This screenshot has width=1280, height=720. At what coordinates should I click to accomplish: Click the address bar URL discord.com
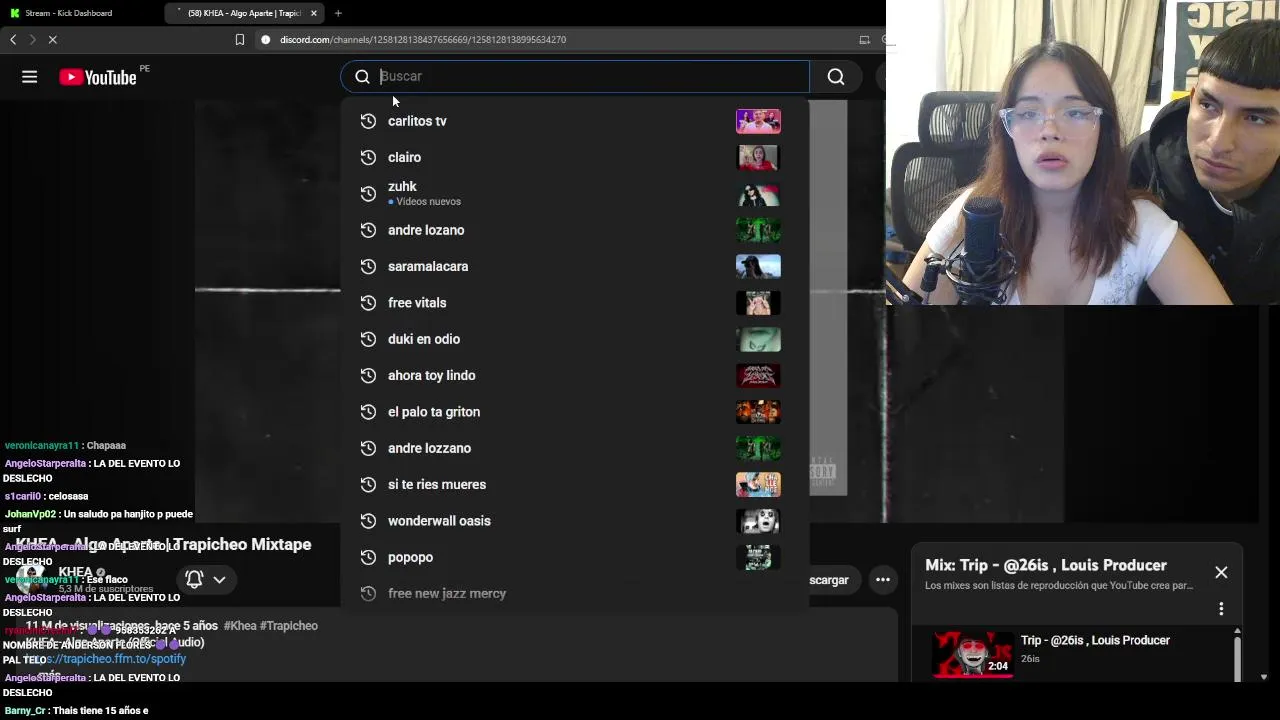pos(423,39)
